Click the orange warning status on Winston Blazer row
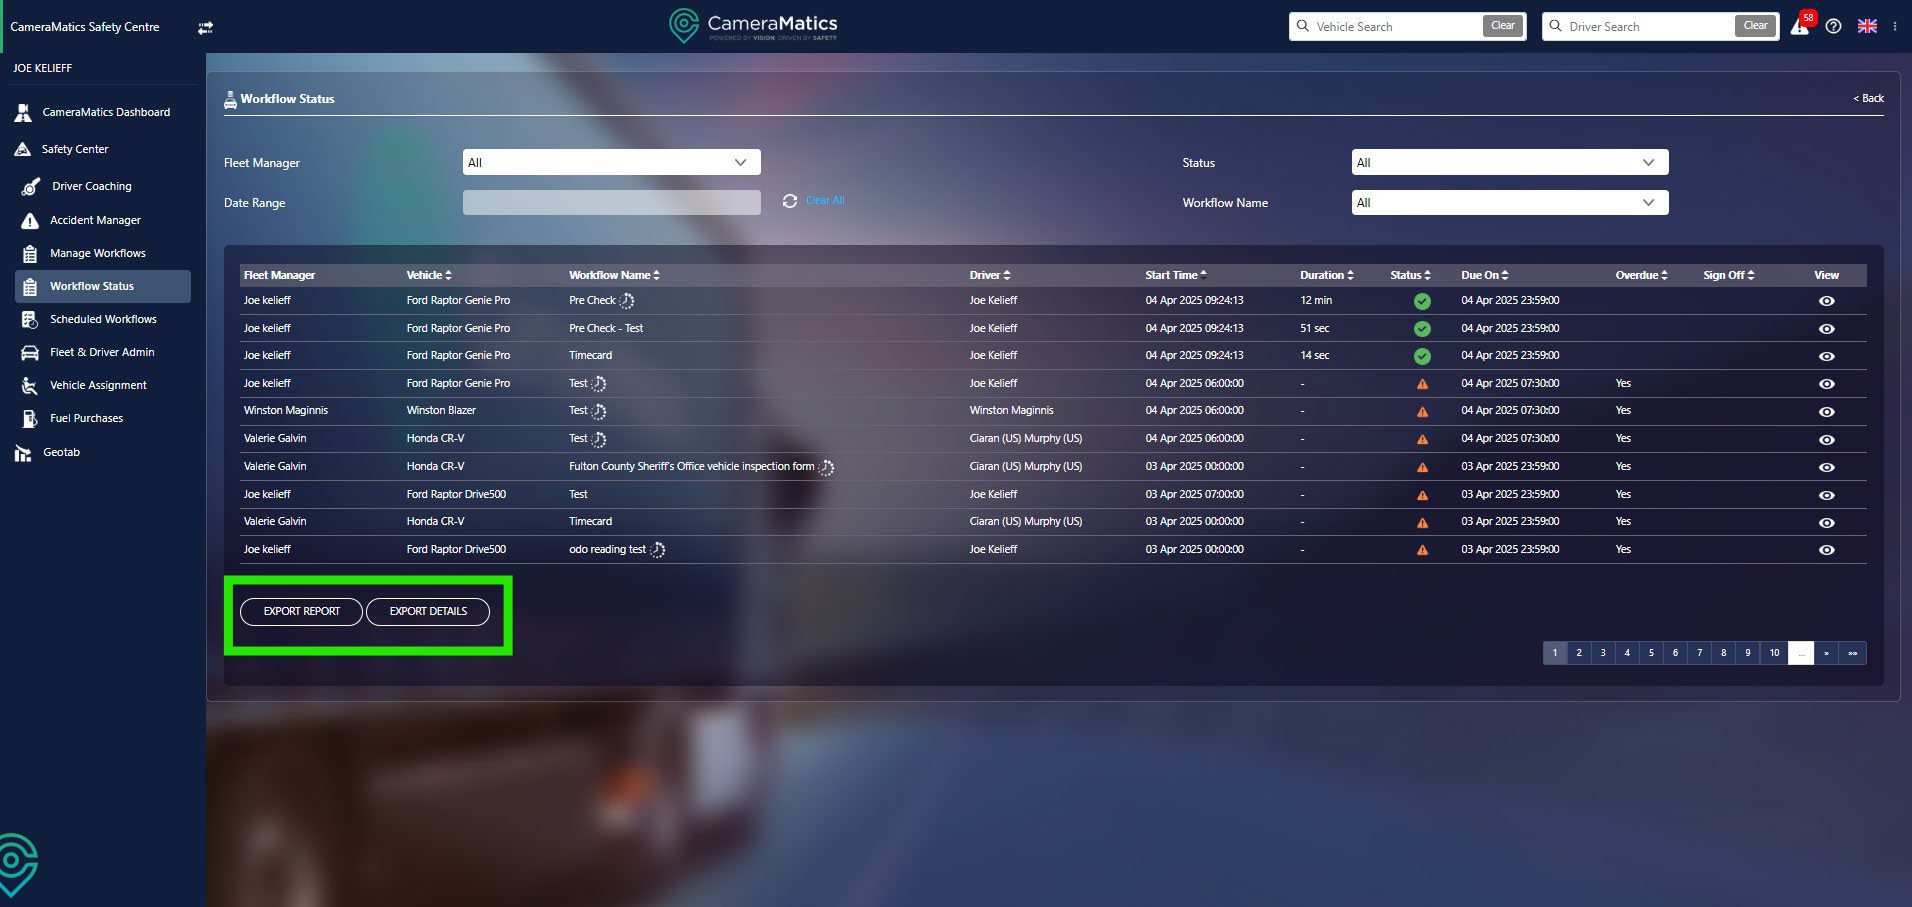 point(1422,411)
